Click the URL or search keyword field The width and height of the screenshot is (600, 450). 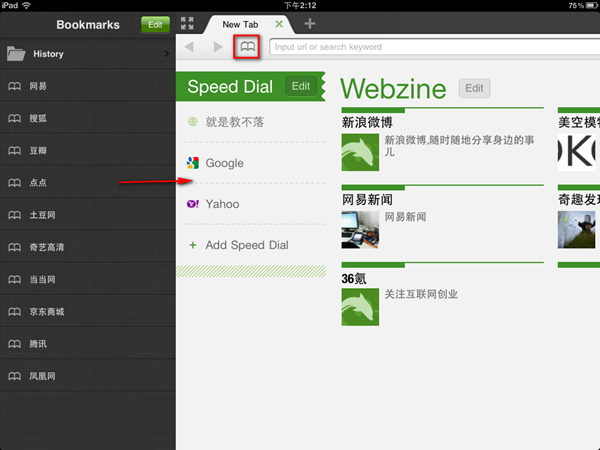[x=435, y=47]
